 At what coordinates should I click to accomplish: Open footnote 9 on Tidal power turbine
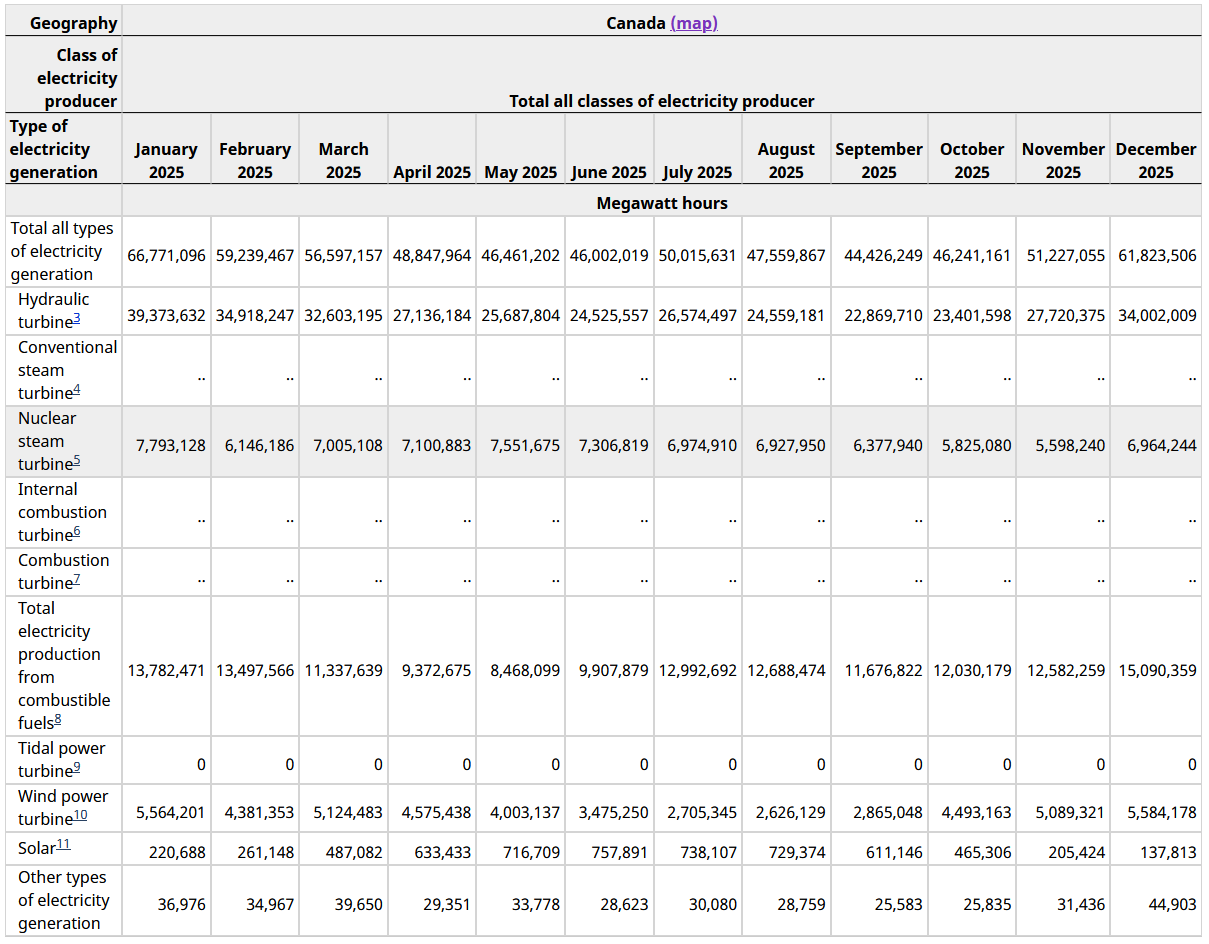pos(77,769)
